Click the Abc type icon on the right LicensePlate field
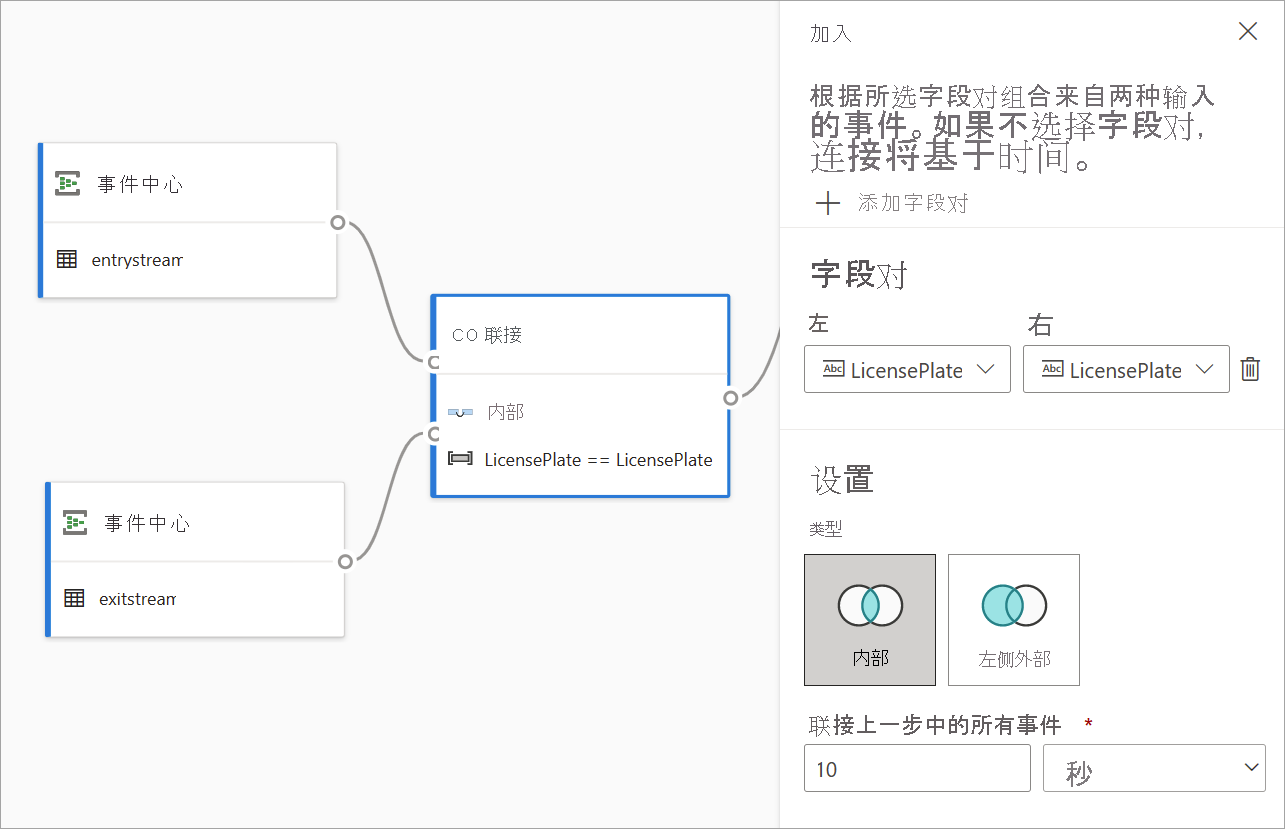The height and width of the screenshot is (829, 1285). (x=1051, y=369)
